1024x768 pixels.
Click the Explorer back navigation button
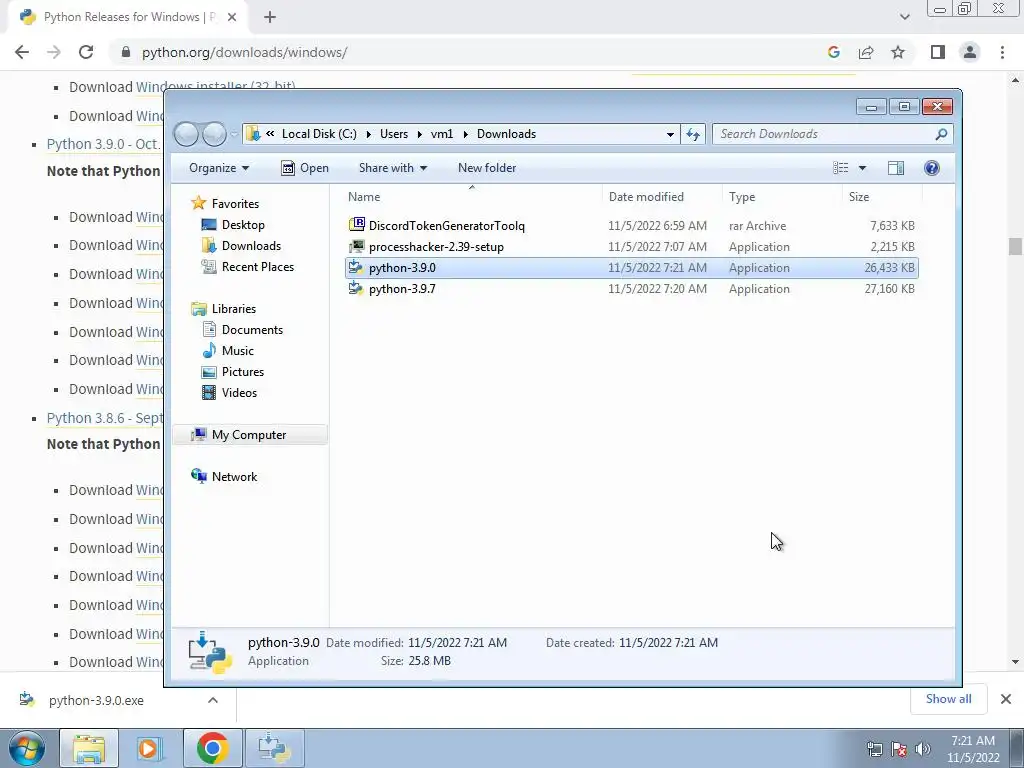coord(187,134)
